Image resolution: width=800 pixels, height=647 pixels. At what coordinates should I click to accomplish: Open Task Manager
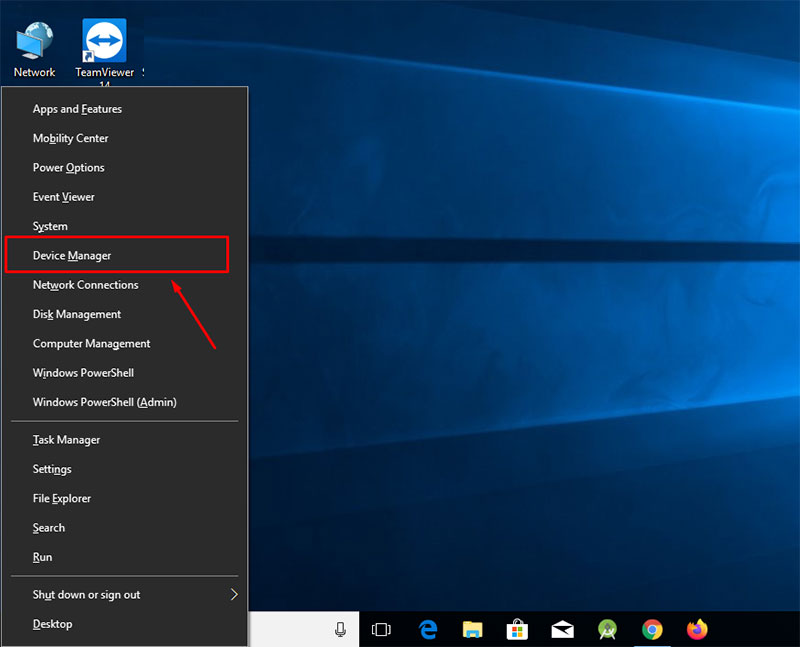coord(124,440)
